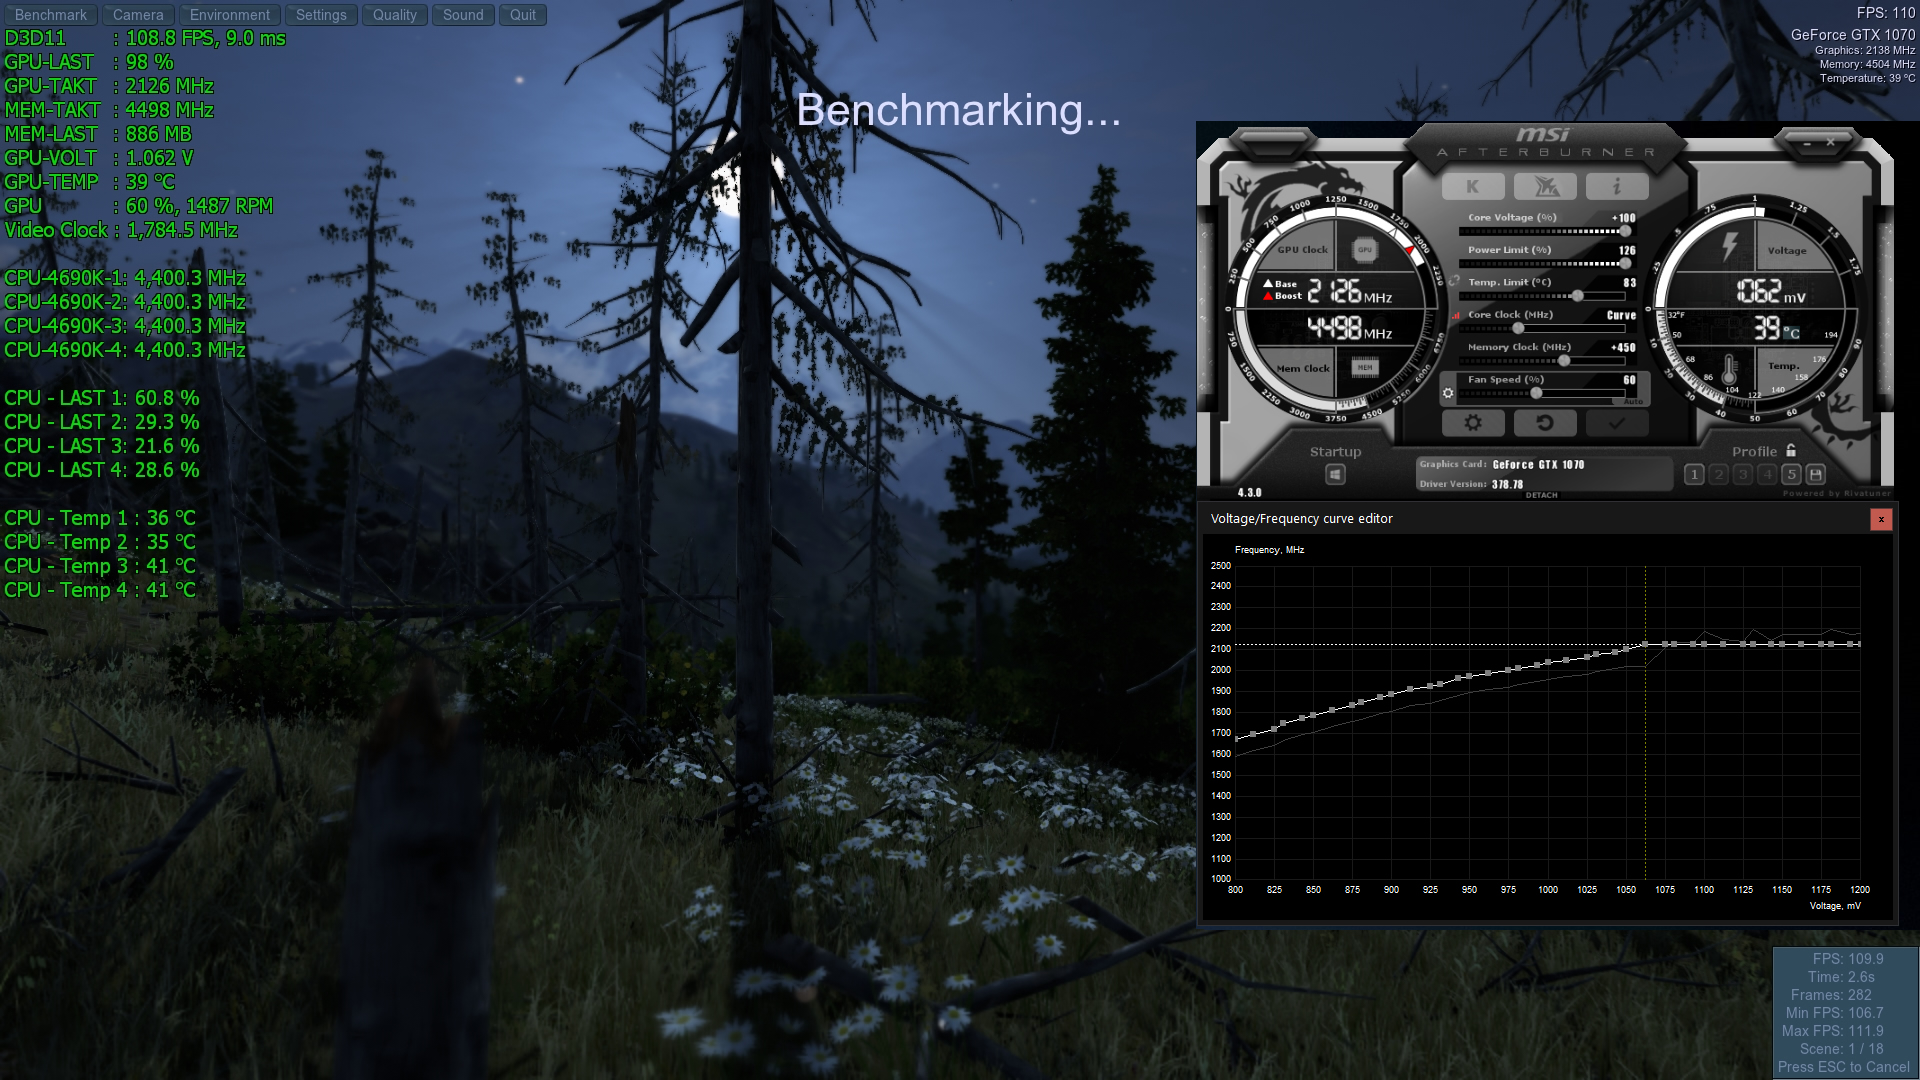Save profile using floppy disk icon
The height and width of the screenshot is (1080, 1920).
(x=1816, y=475)
